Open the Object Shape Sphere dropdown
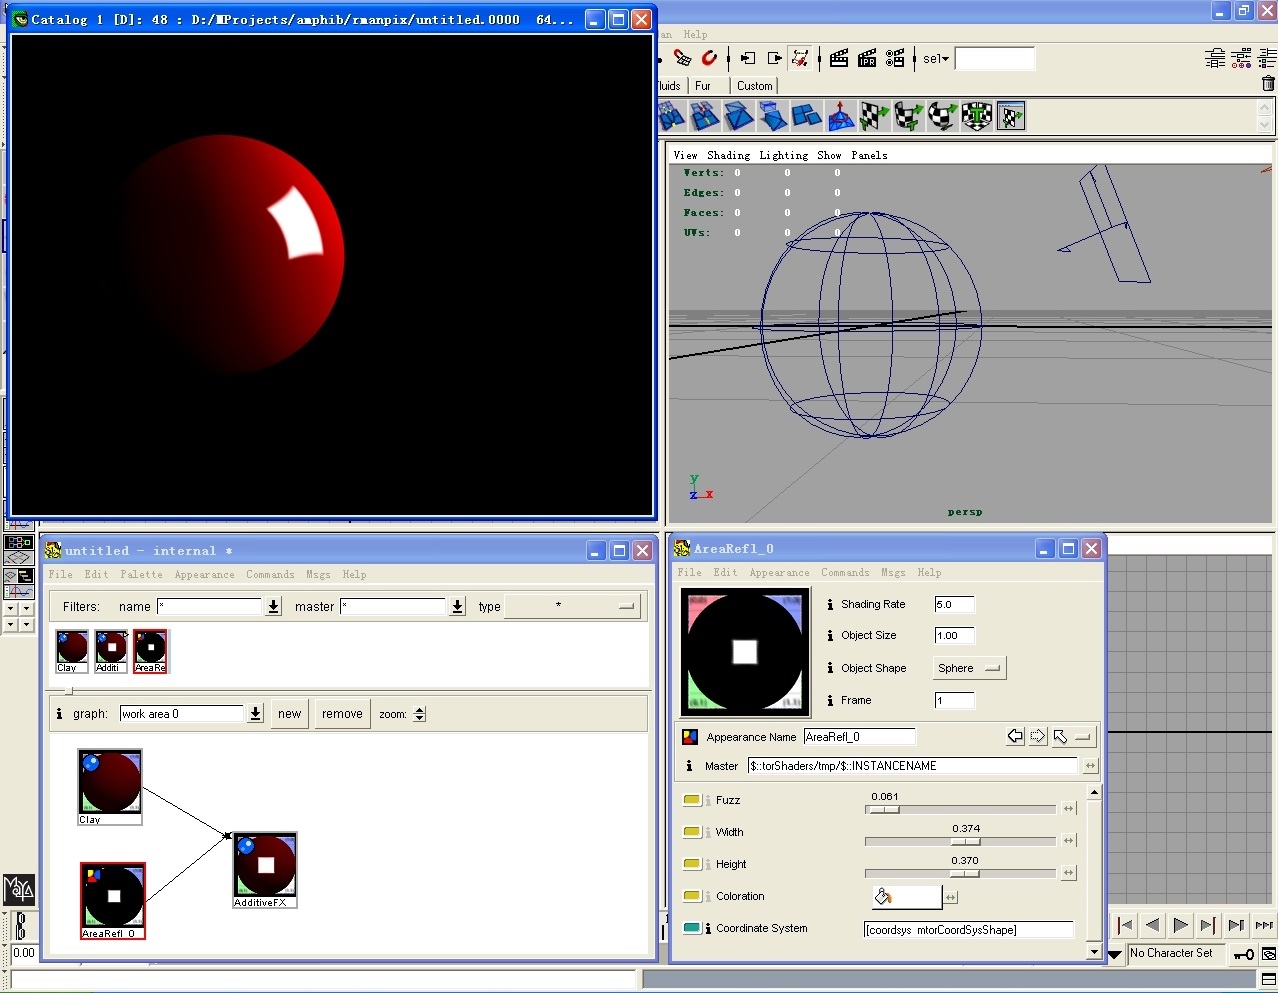This screenshot has height=993, width=1278. 968,668
